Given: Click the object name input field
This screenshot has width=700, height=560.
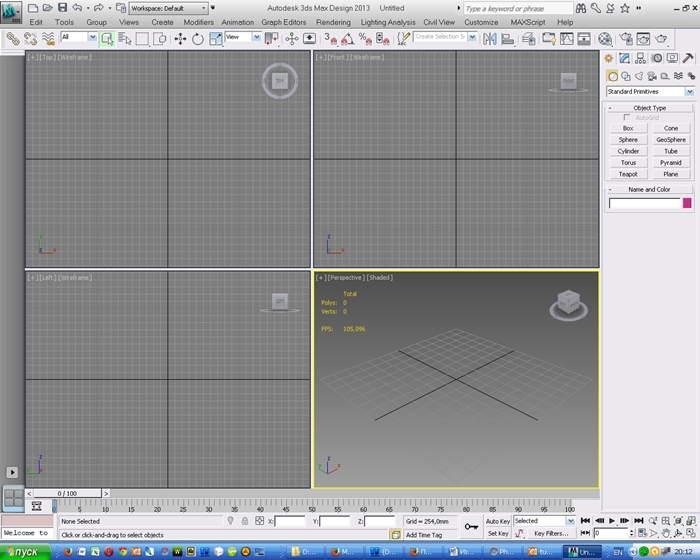Looking at the screenshot, I should [x=644, y=203].
